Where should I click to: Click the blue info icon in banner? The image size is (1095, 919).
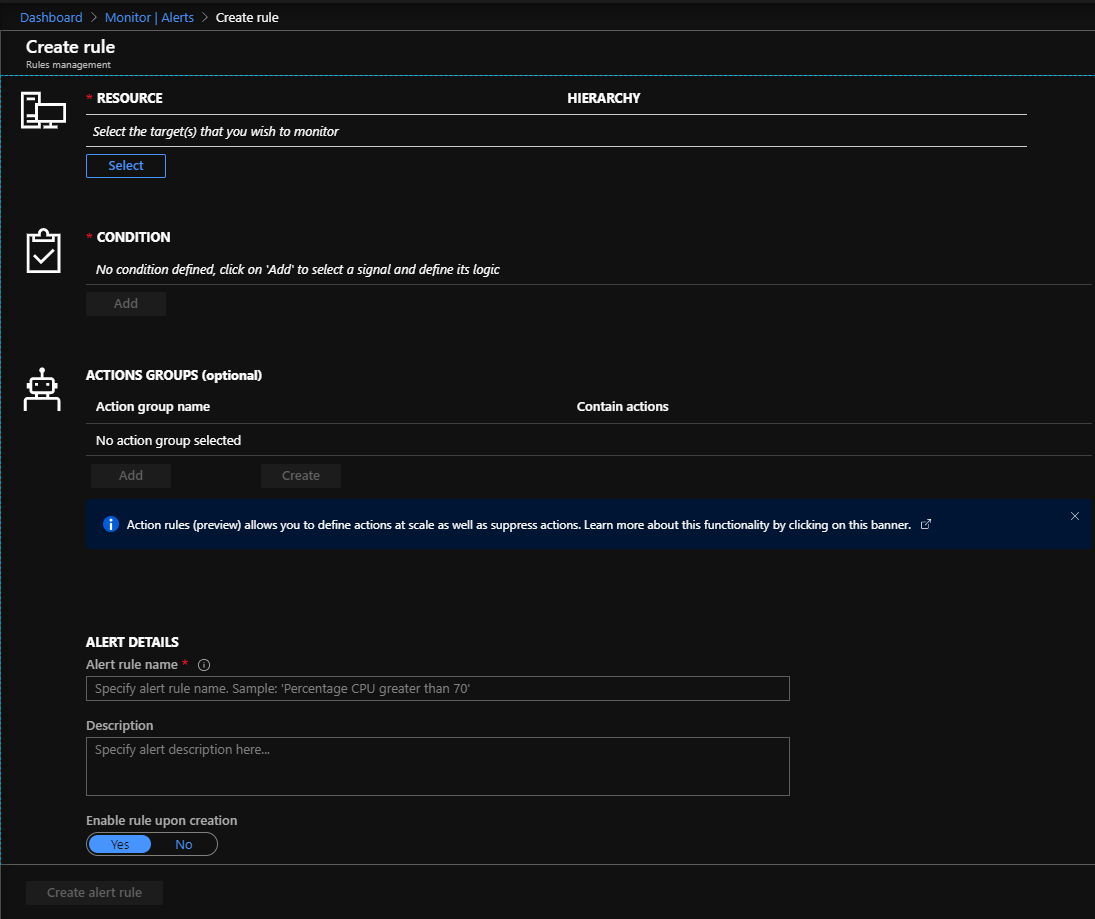tap(111, 525)
